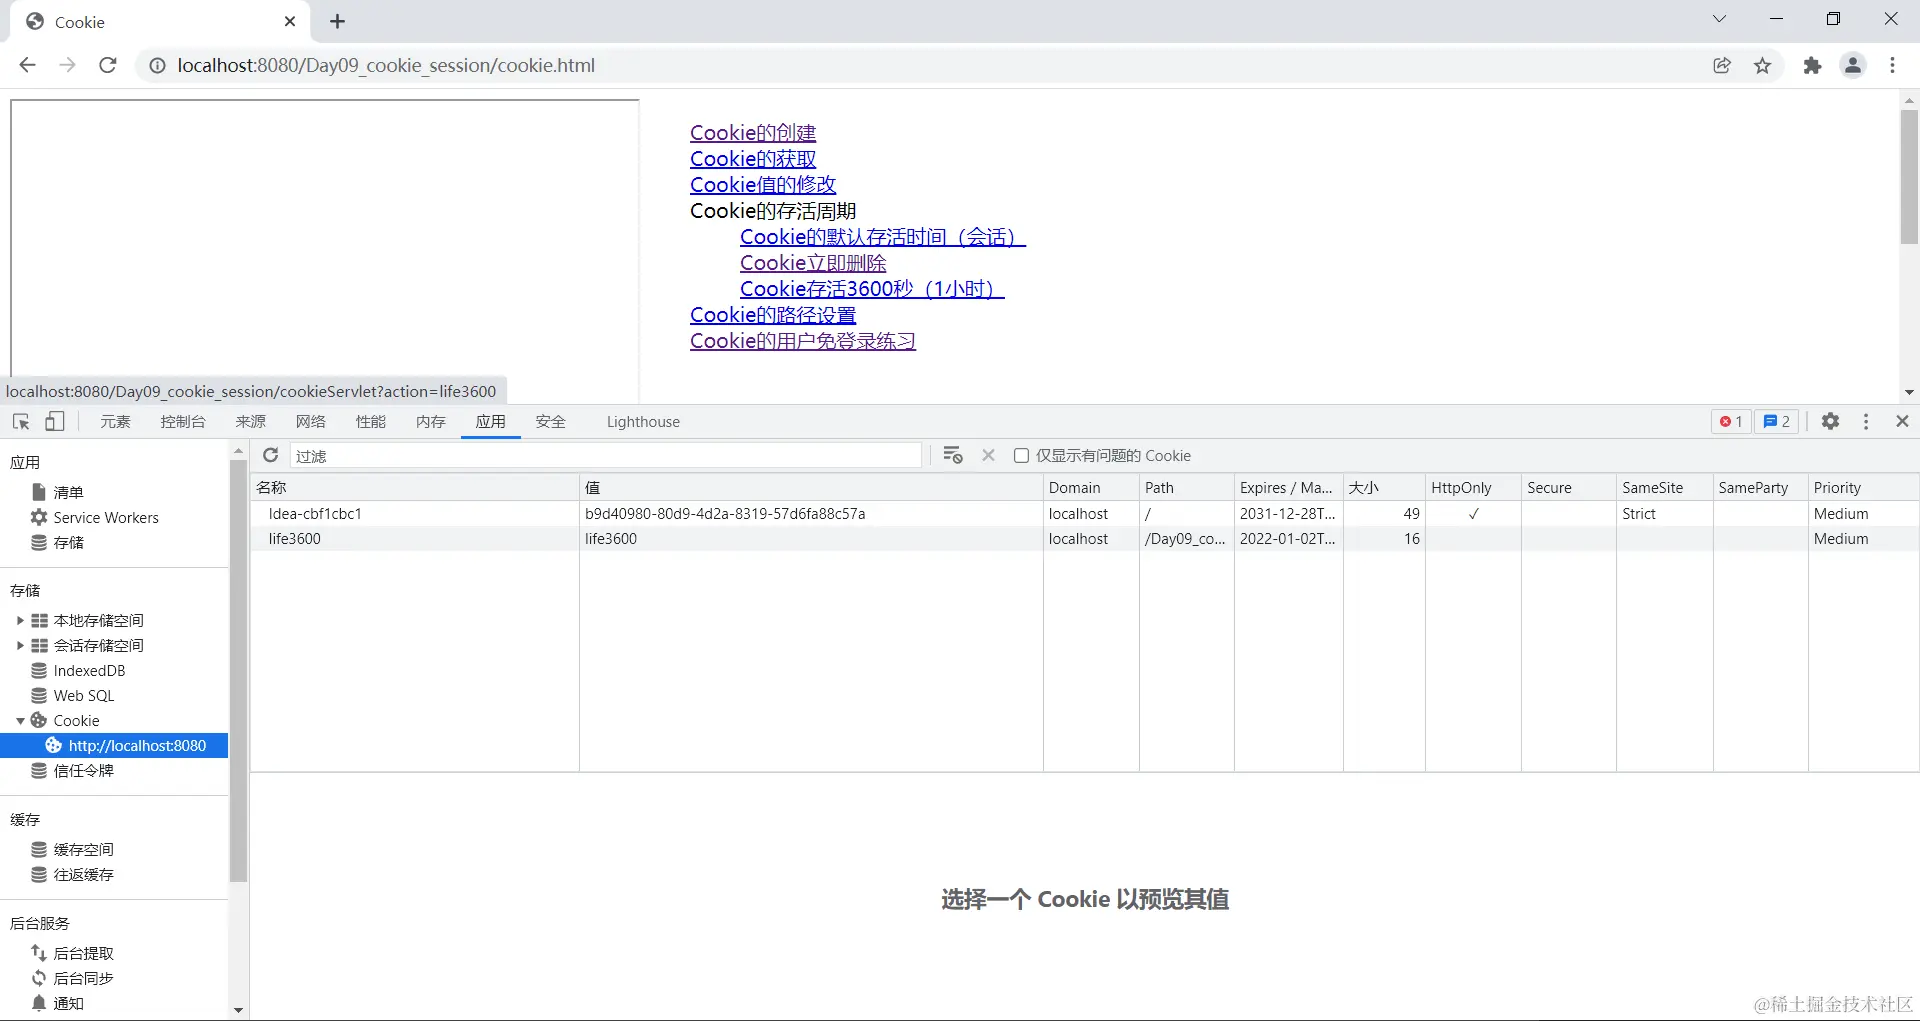The image size is (1920, 1021).
Task: Switch to the 元素 tab
Action: 115,422
